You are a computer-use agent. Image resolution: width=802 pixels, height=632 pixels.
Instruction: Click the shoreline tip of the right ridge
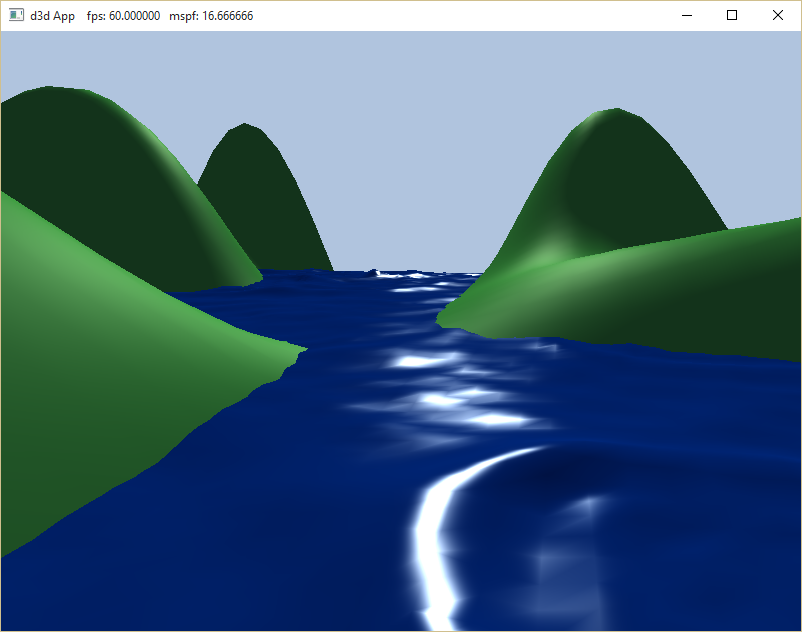point(441,320)
